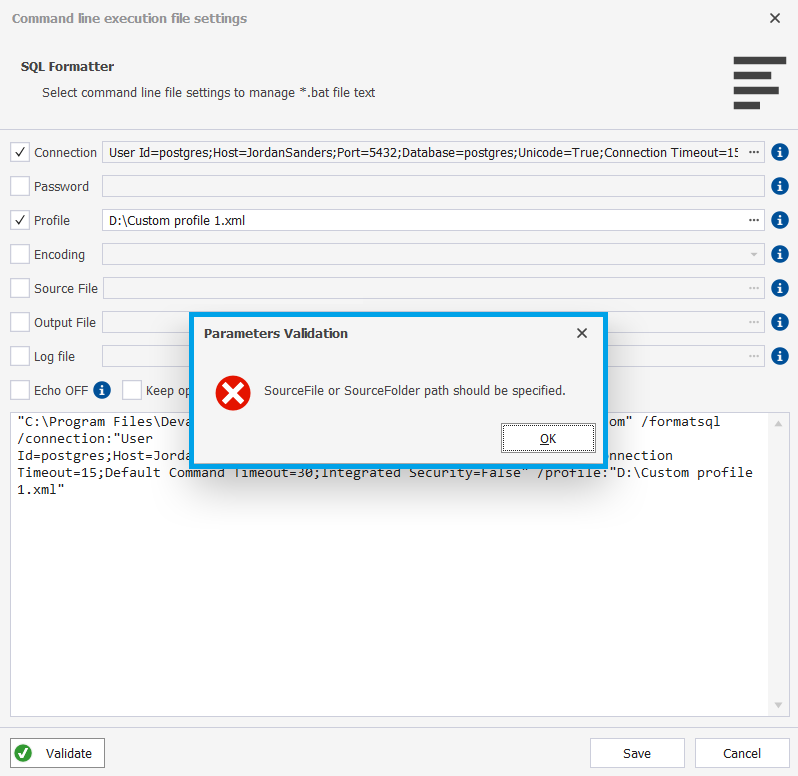Open the Output File ellipsis browse button

[754, 322]
